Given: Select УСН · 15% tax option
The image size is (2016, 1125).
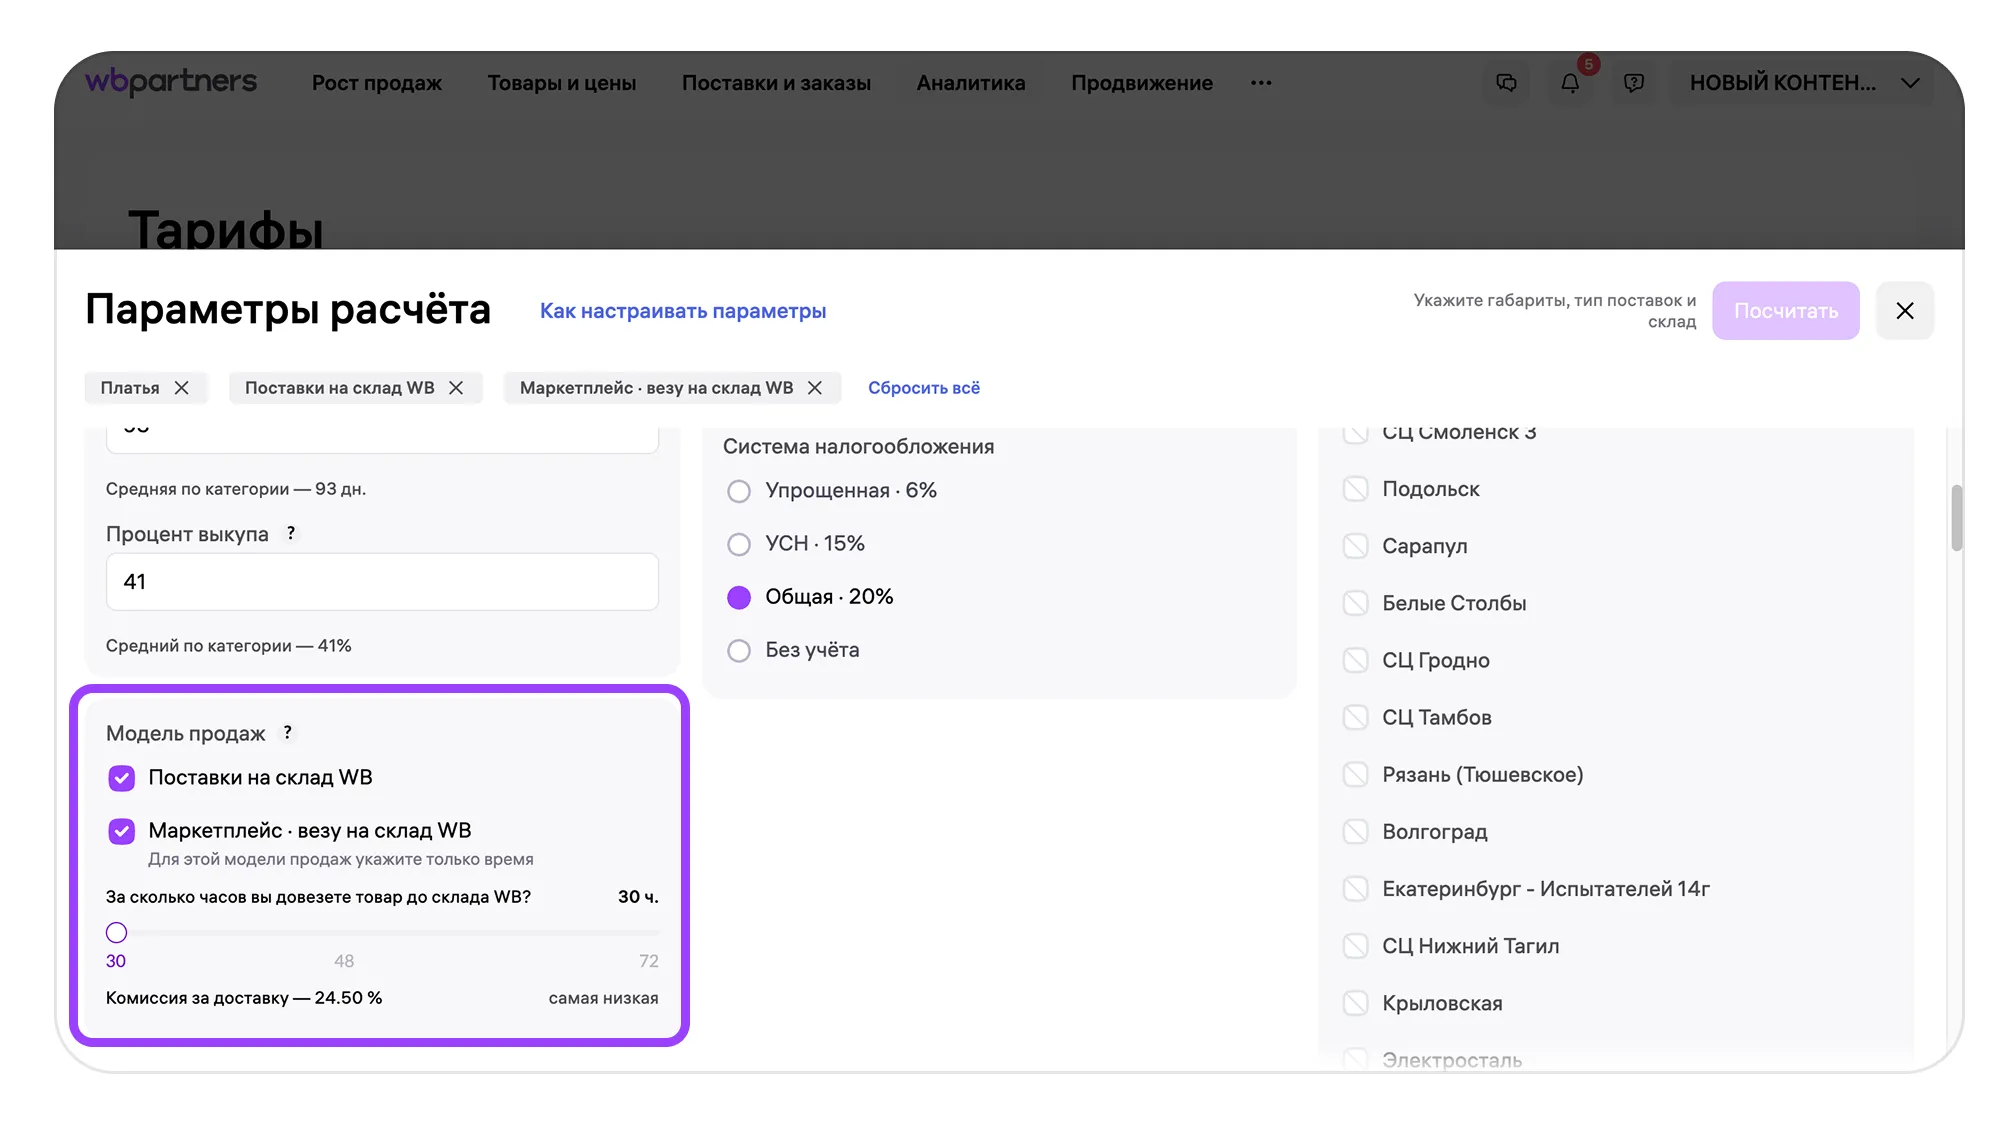Looking at the screenshot, I should [x=739, y=544].
